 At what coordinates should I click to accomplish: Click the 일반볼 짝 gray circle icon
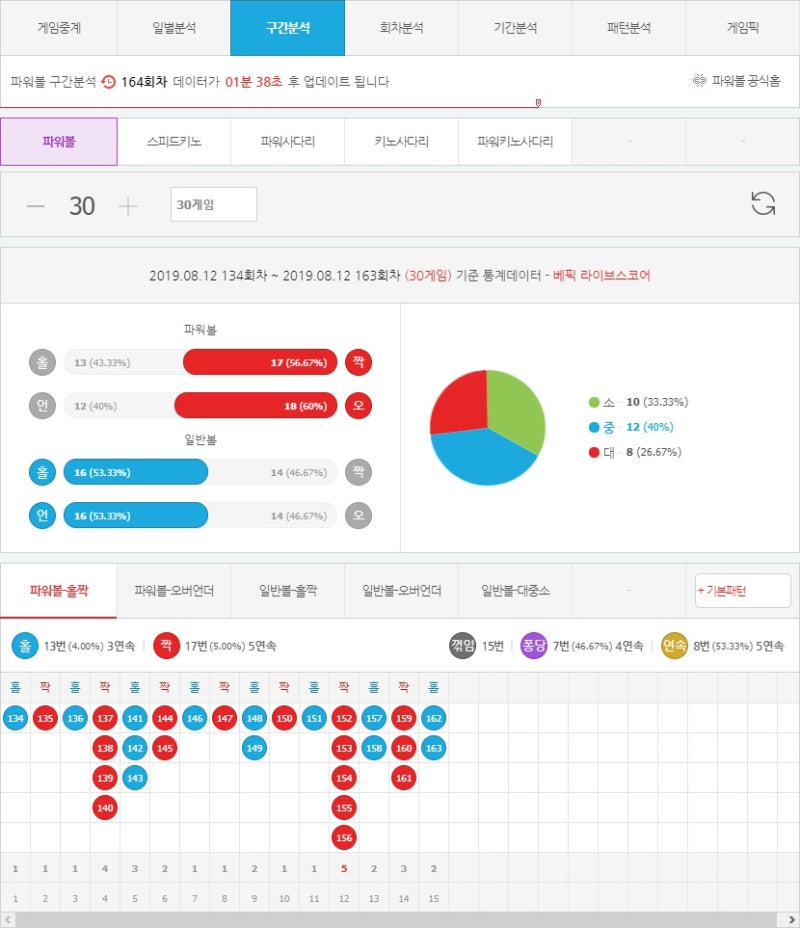pyautogui.click(x=359, y=472)
